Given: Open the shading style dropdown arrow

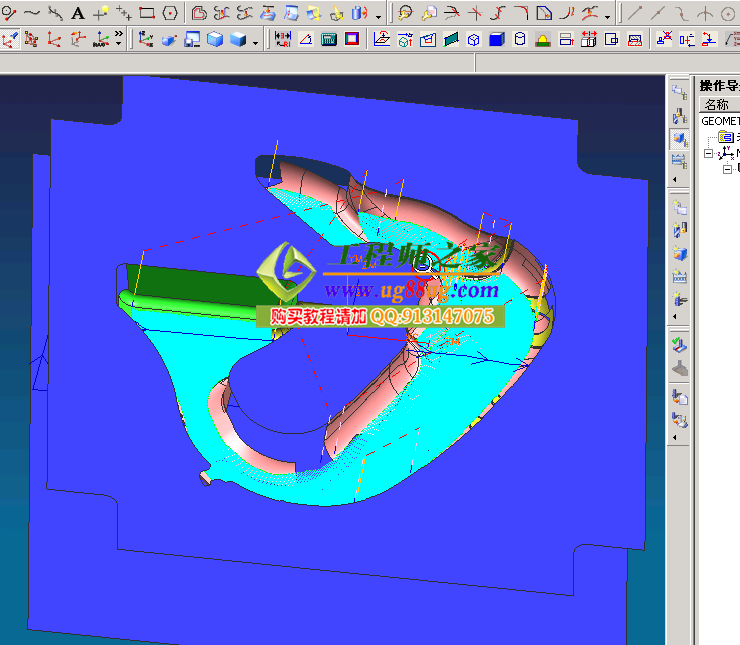Looking at the screenshot, I should coord(256,42).
